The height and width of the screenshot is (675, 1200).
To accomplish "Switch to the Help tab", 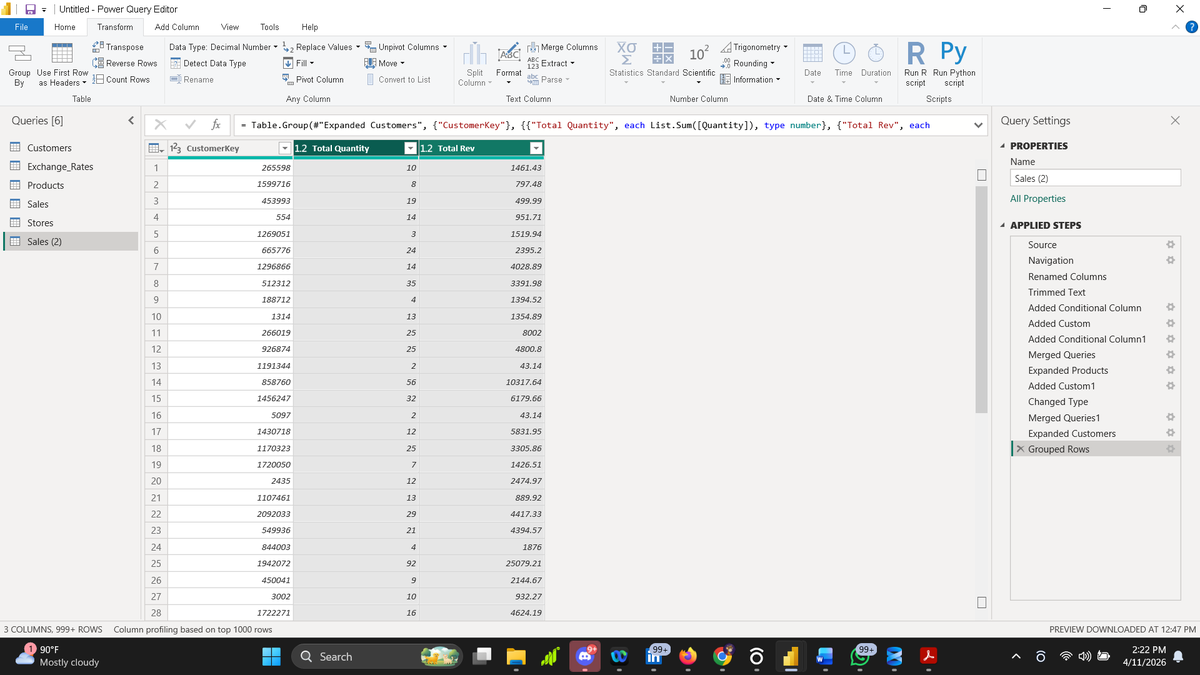I will point(309,27).
